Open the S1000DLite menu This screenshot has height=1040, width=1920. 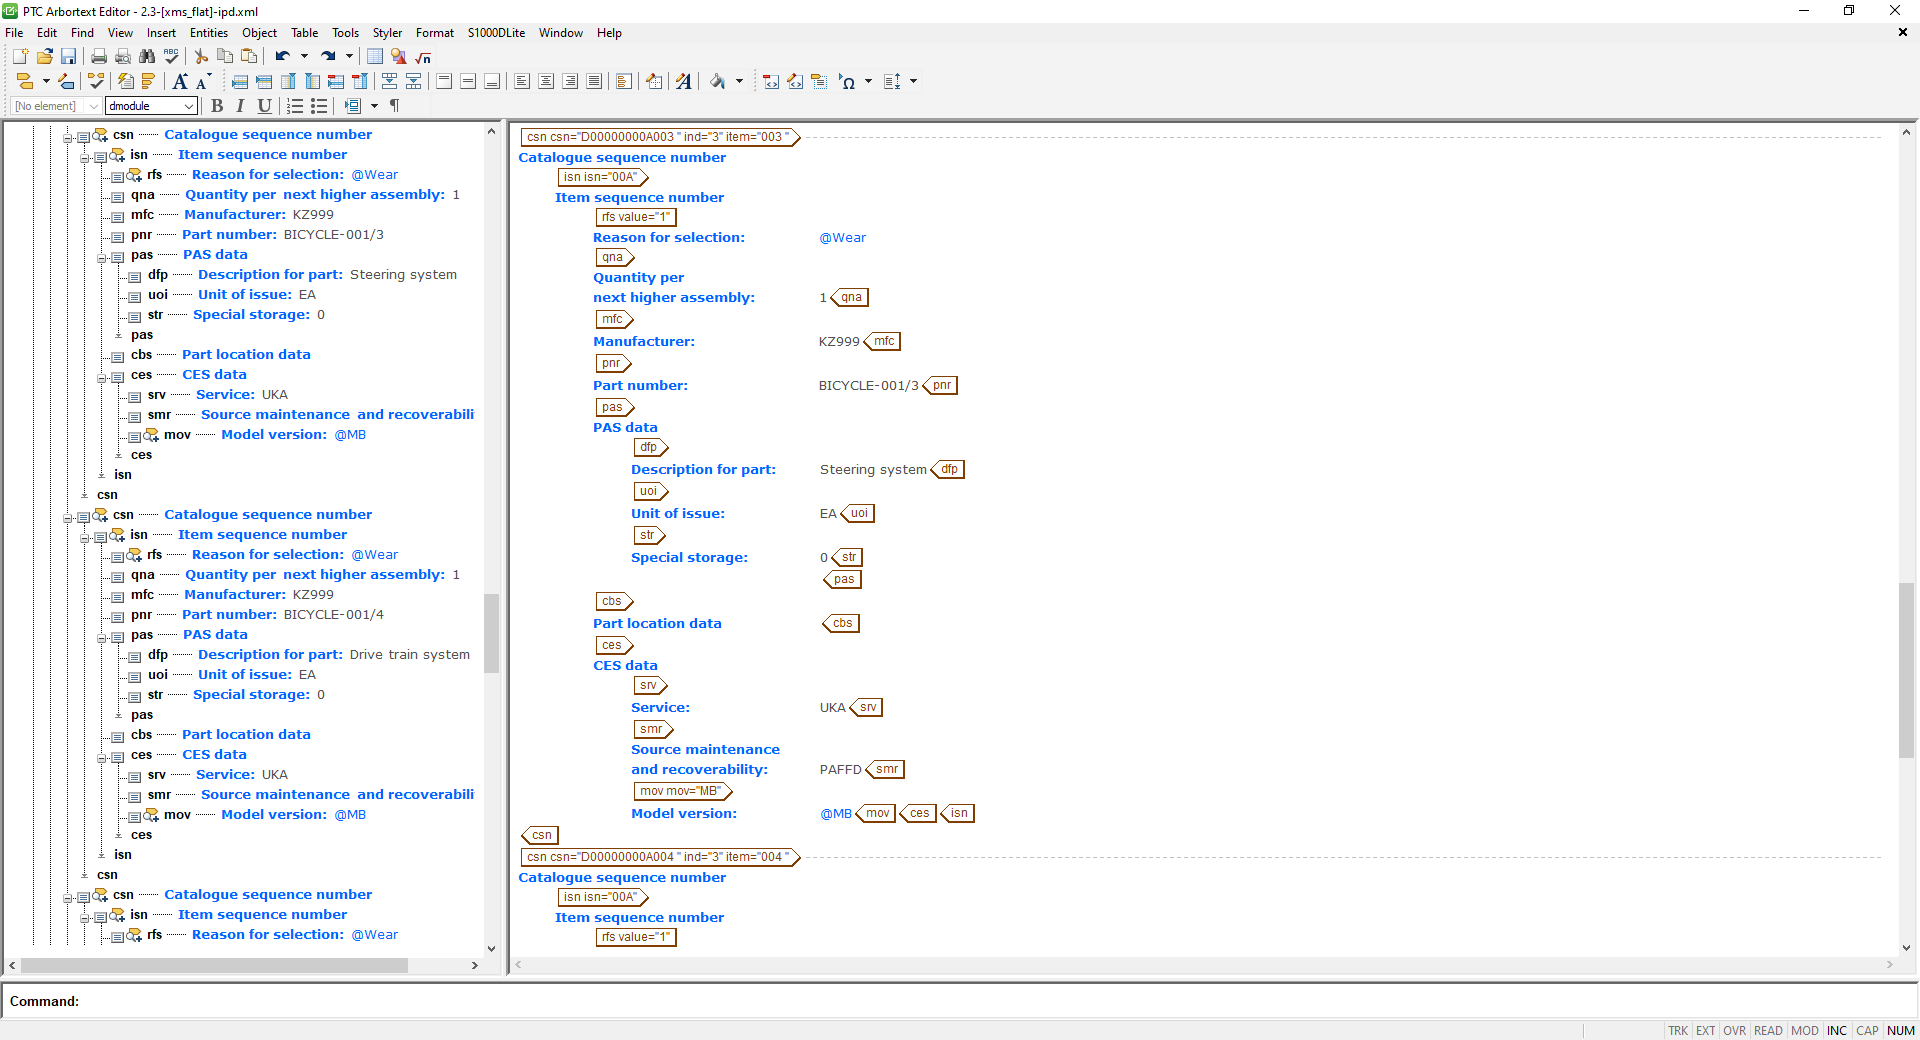tap(495, 33)
